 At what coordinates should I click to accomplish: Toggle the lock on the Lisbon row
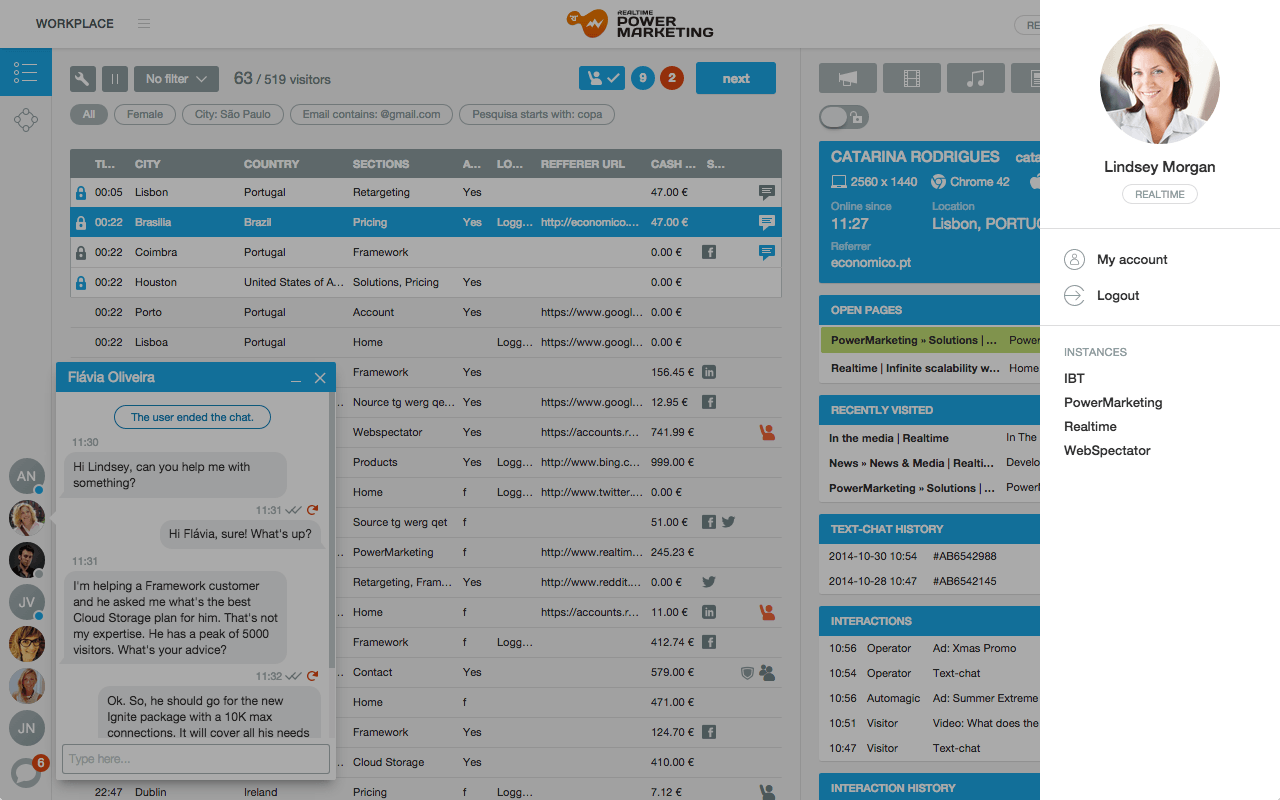81,192
